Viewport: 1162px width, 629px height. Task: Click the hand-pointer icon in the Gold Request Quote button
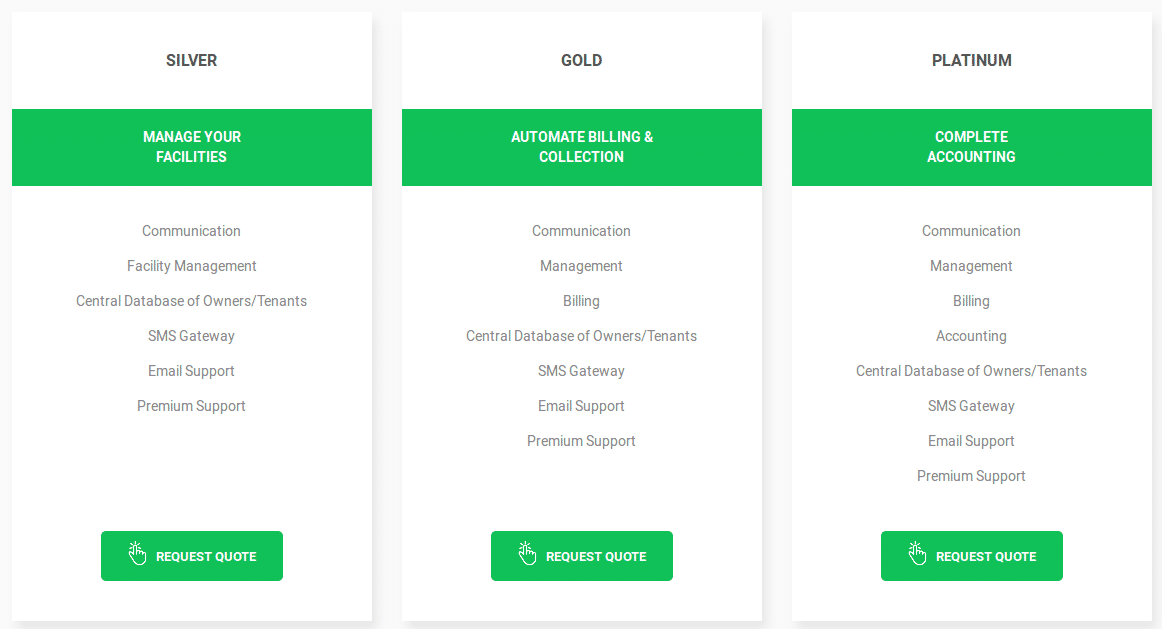pyautogui.click(x=527, y=553)
